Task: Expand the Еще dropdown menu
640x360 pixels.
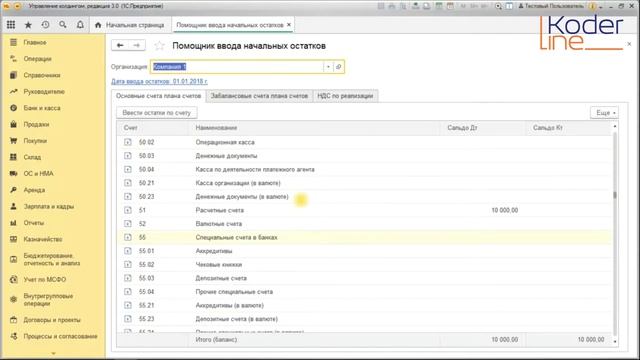Action: pos(604,113)
